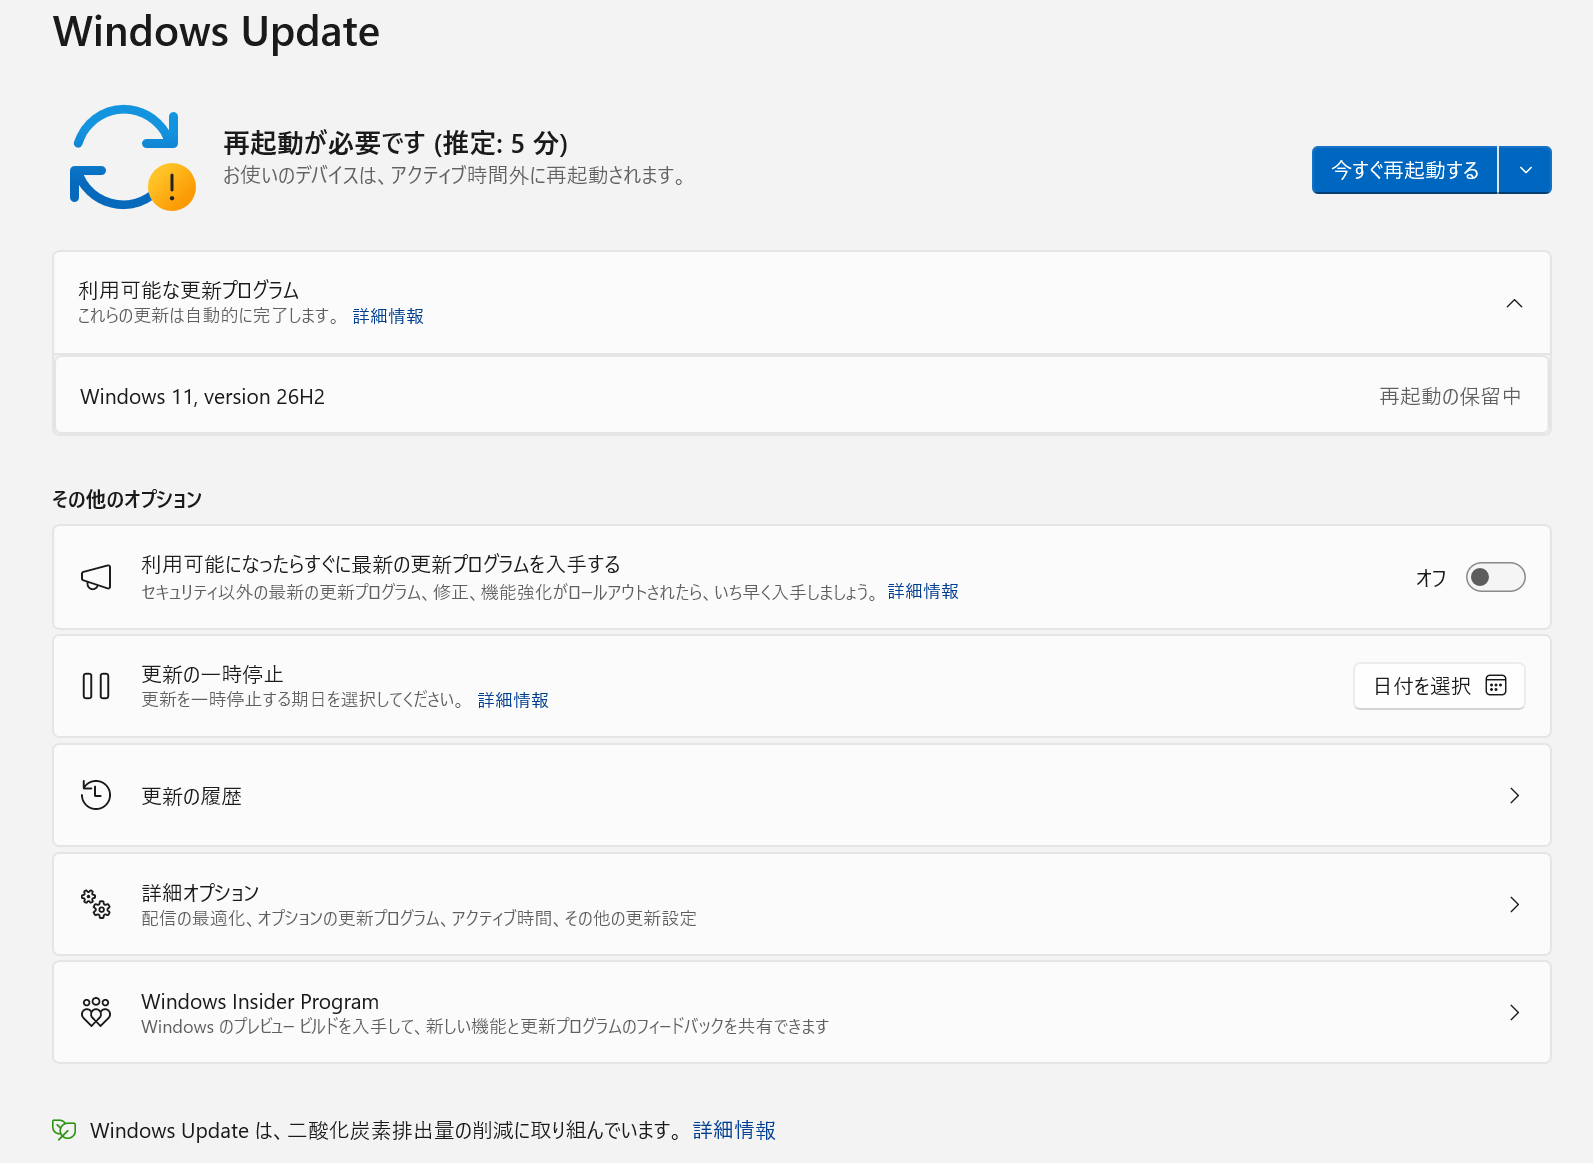Screen dimensions: 1593x1163
Task: Open the 日付を選択 pause date dropdown
Action: (1439, 686)
